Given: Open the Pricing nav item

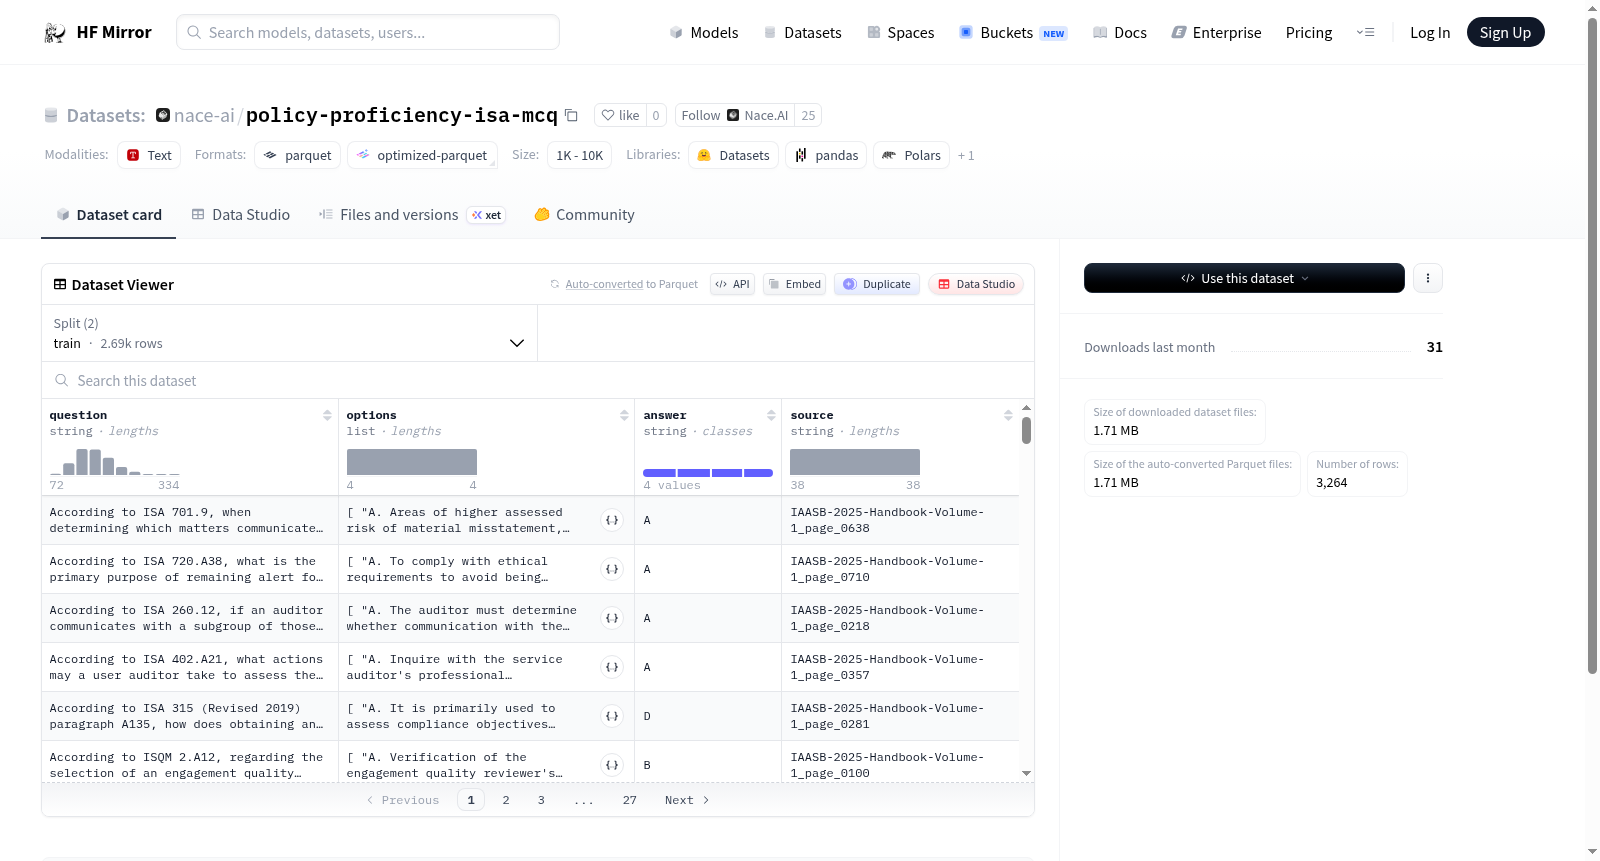Looking at the screenshot, I should point(1309,33).
